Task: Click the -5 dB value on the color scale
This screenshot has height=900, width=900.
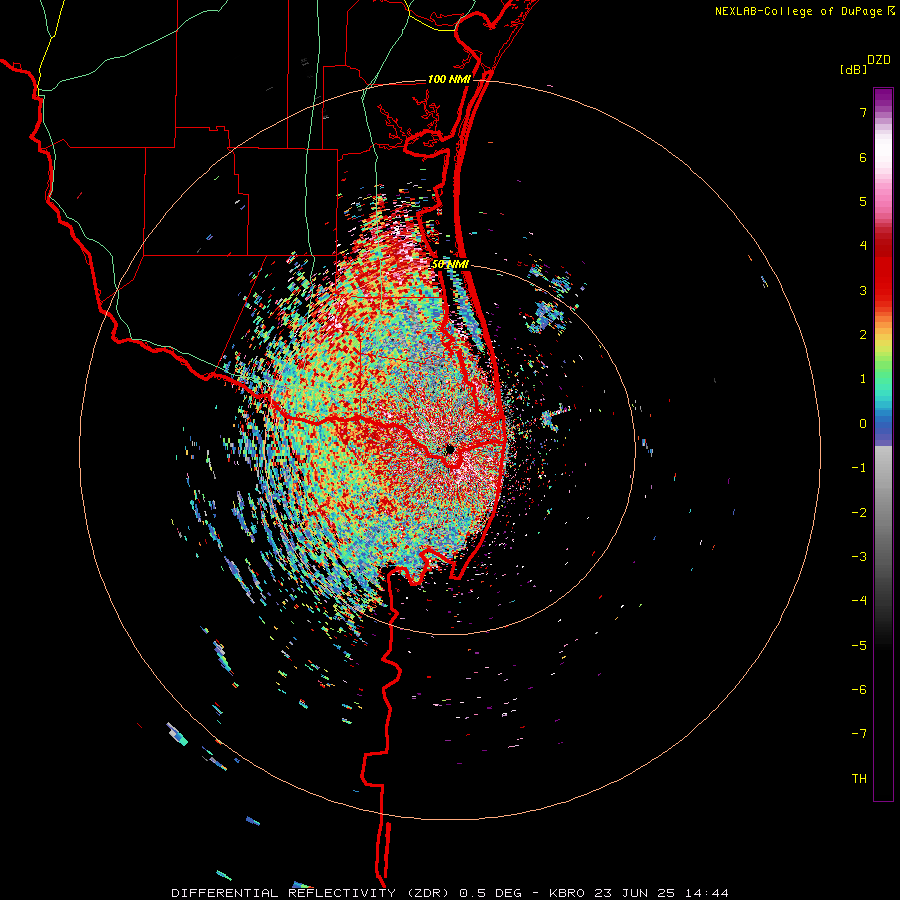Action: (859, 646)
